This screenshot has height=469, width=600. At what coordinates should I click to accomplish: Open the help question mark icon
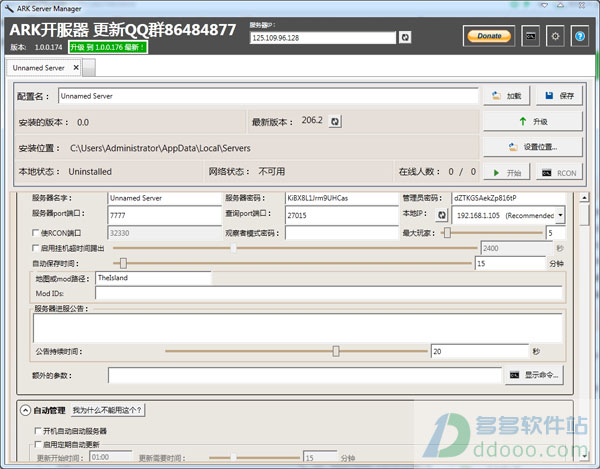point(580,36)
